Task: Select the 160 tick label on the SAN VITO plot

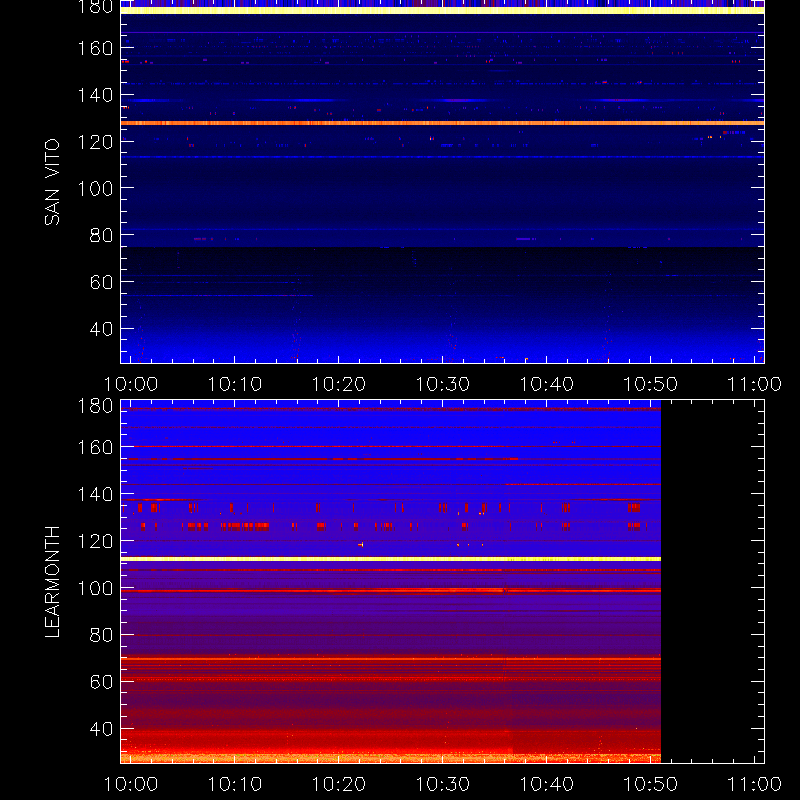Action: tap(95, 48)
